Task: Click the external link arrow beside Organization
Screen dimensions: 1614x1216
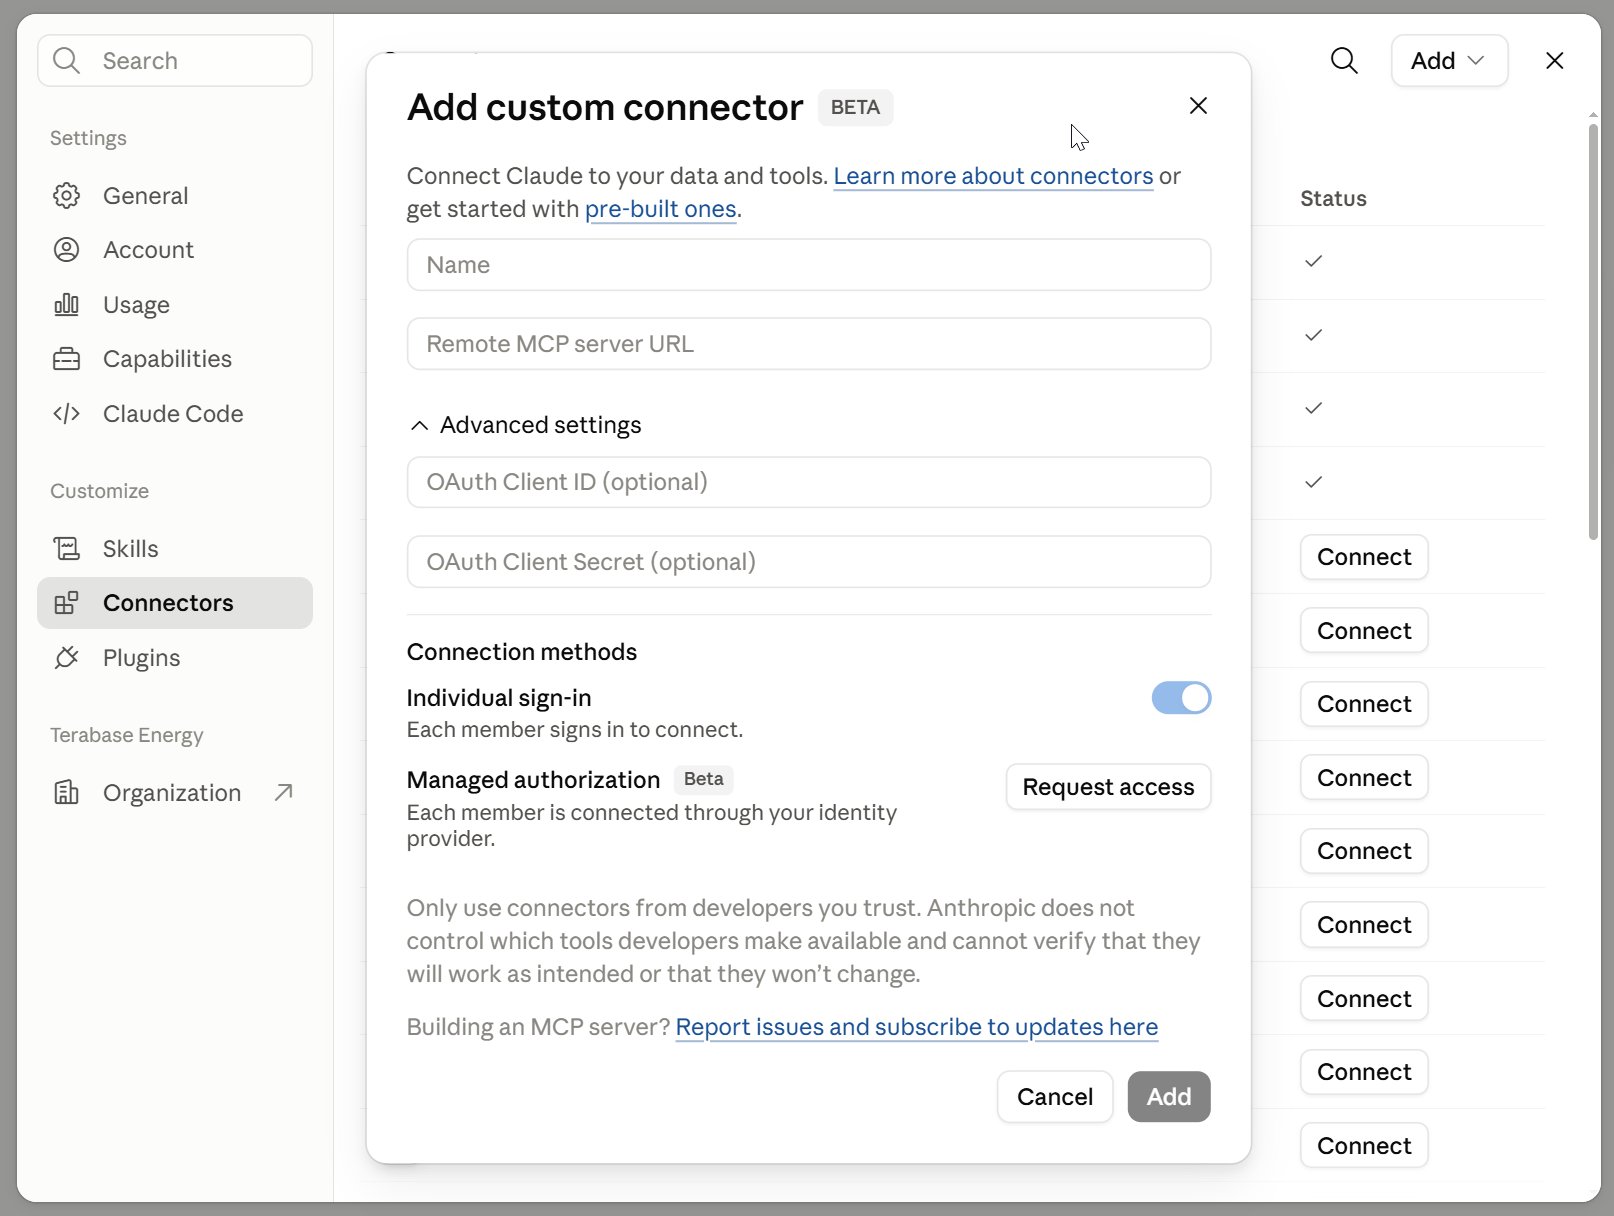Action: coord(284,792)
